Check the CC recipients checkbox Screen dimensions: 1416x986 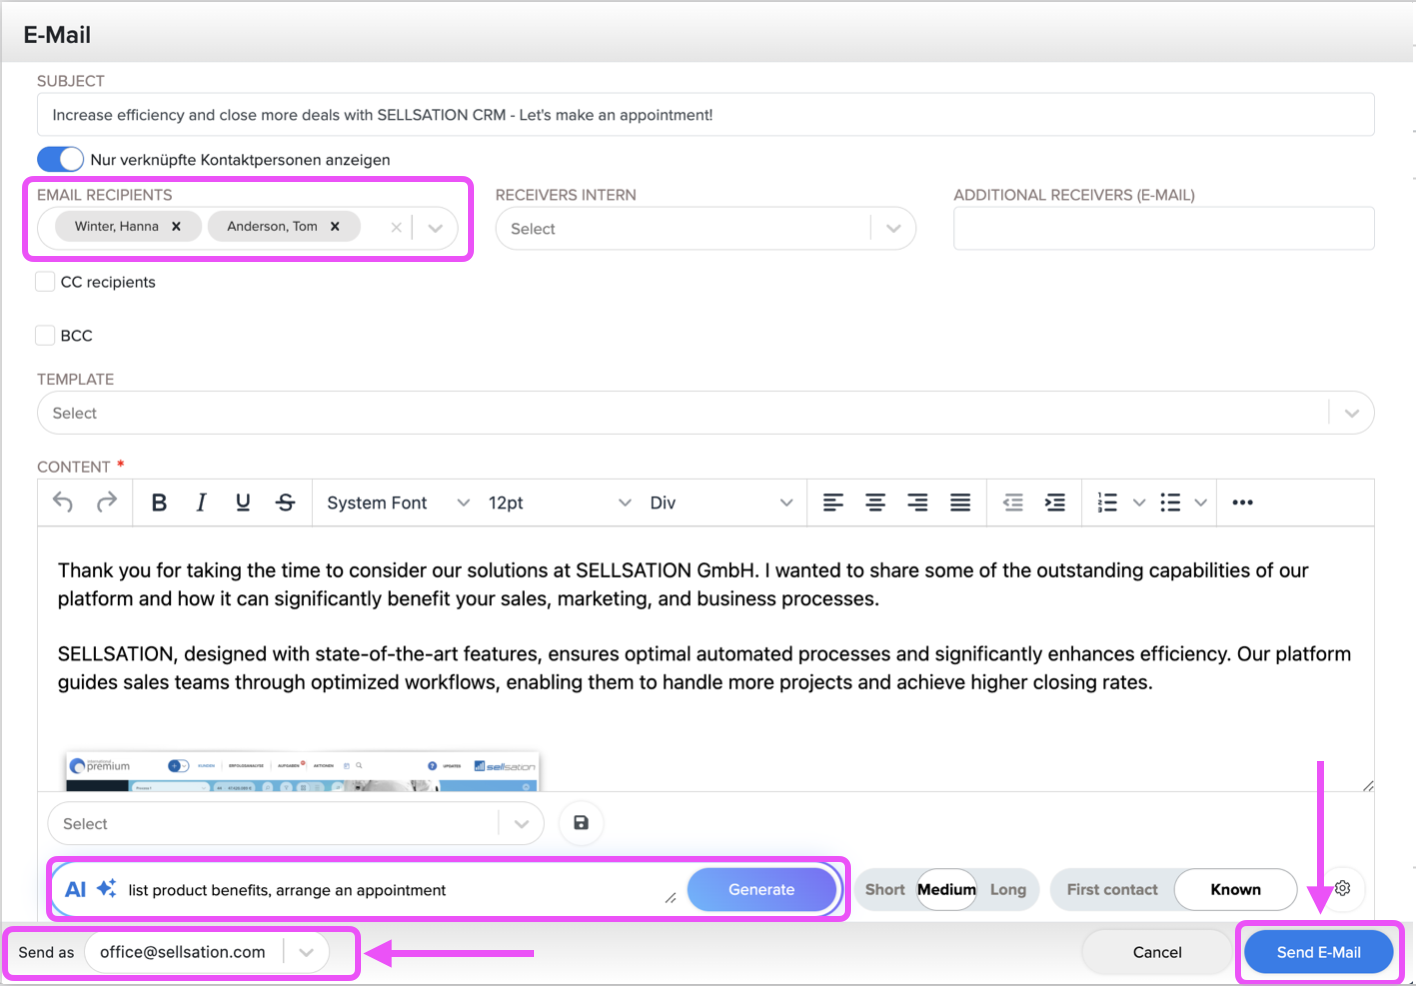pos(45,281)
